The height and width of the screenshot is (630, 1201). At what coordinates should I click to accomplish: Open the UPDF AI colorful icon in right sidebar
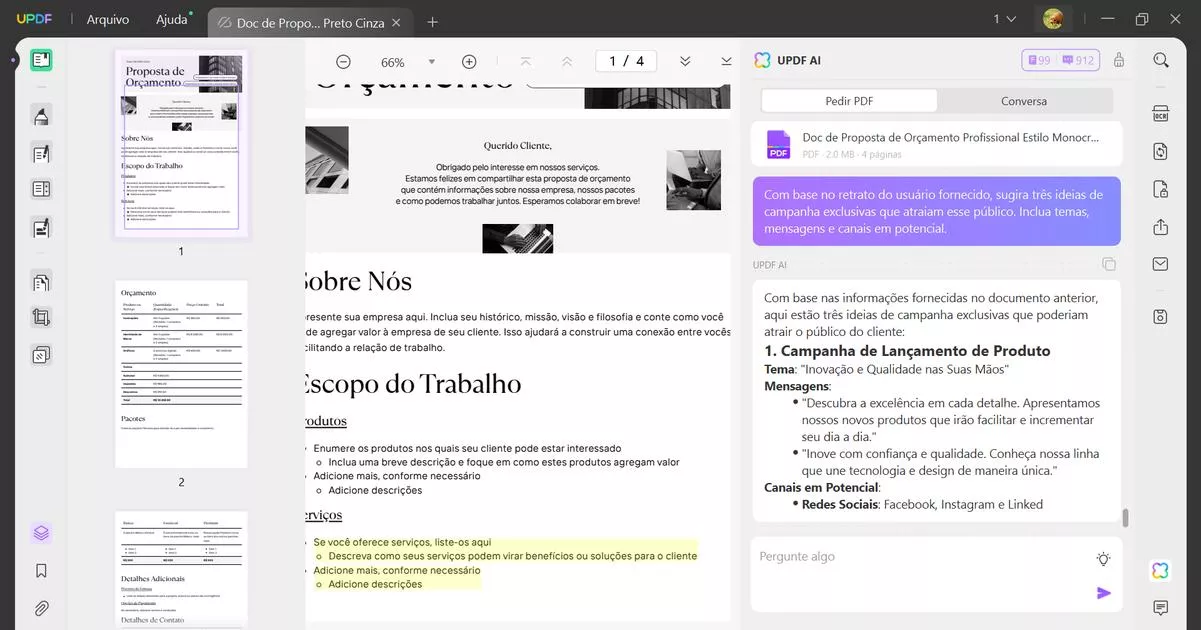pyautogui.click(x=1159, y=569)
